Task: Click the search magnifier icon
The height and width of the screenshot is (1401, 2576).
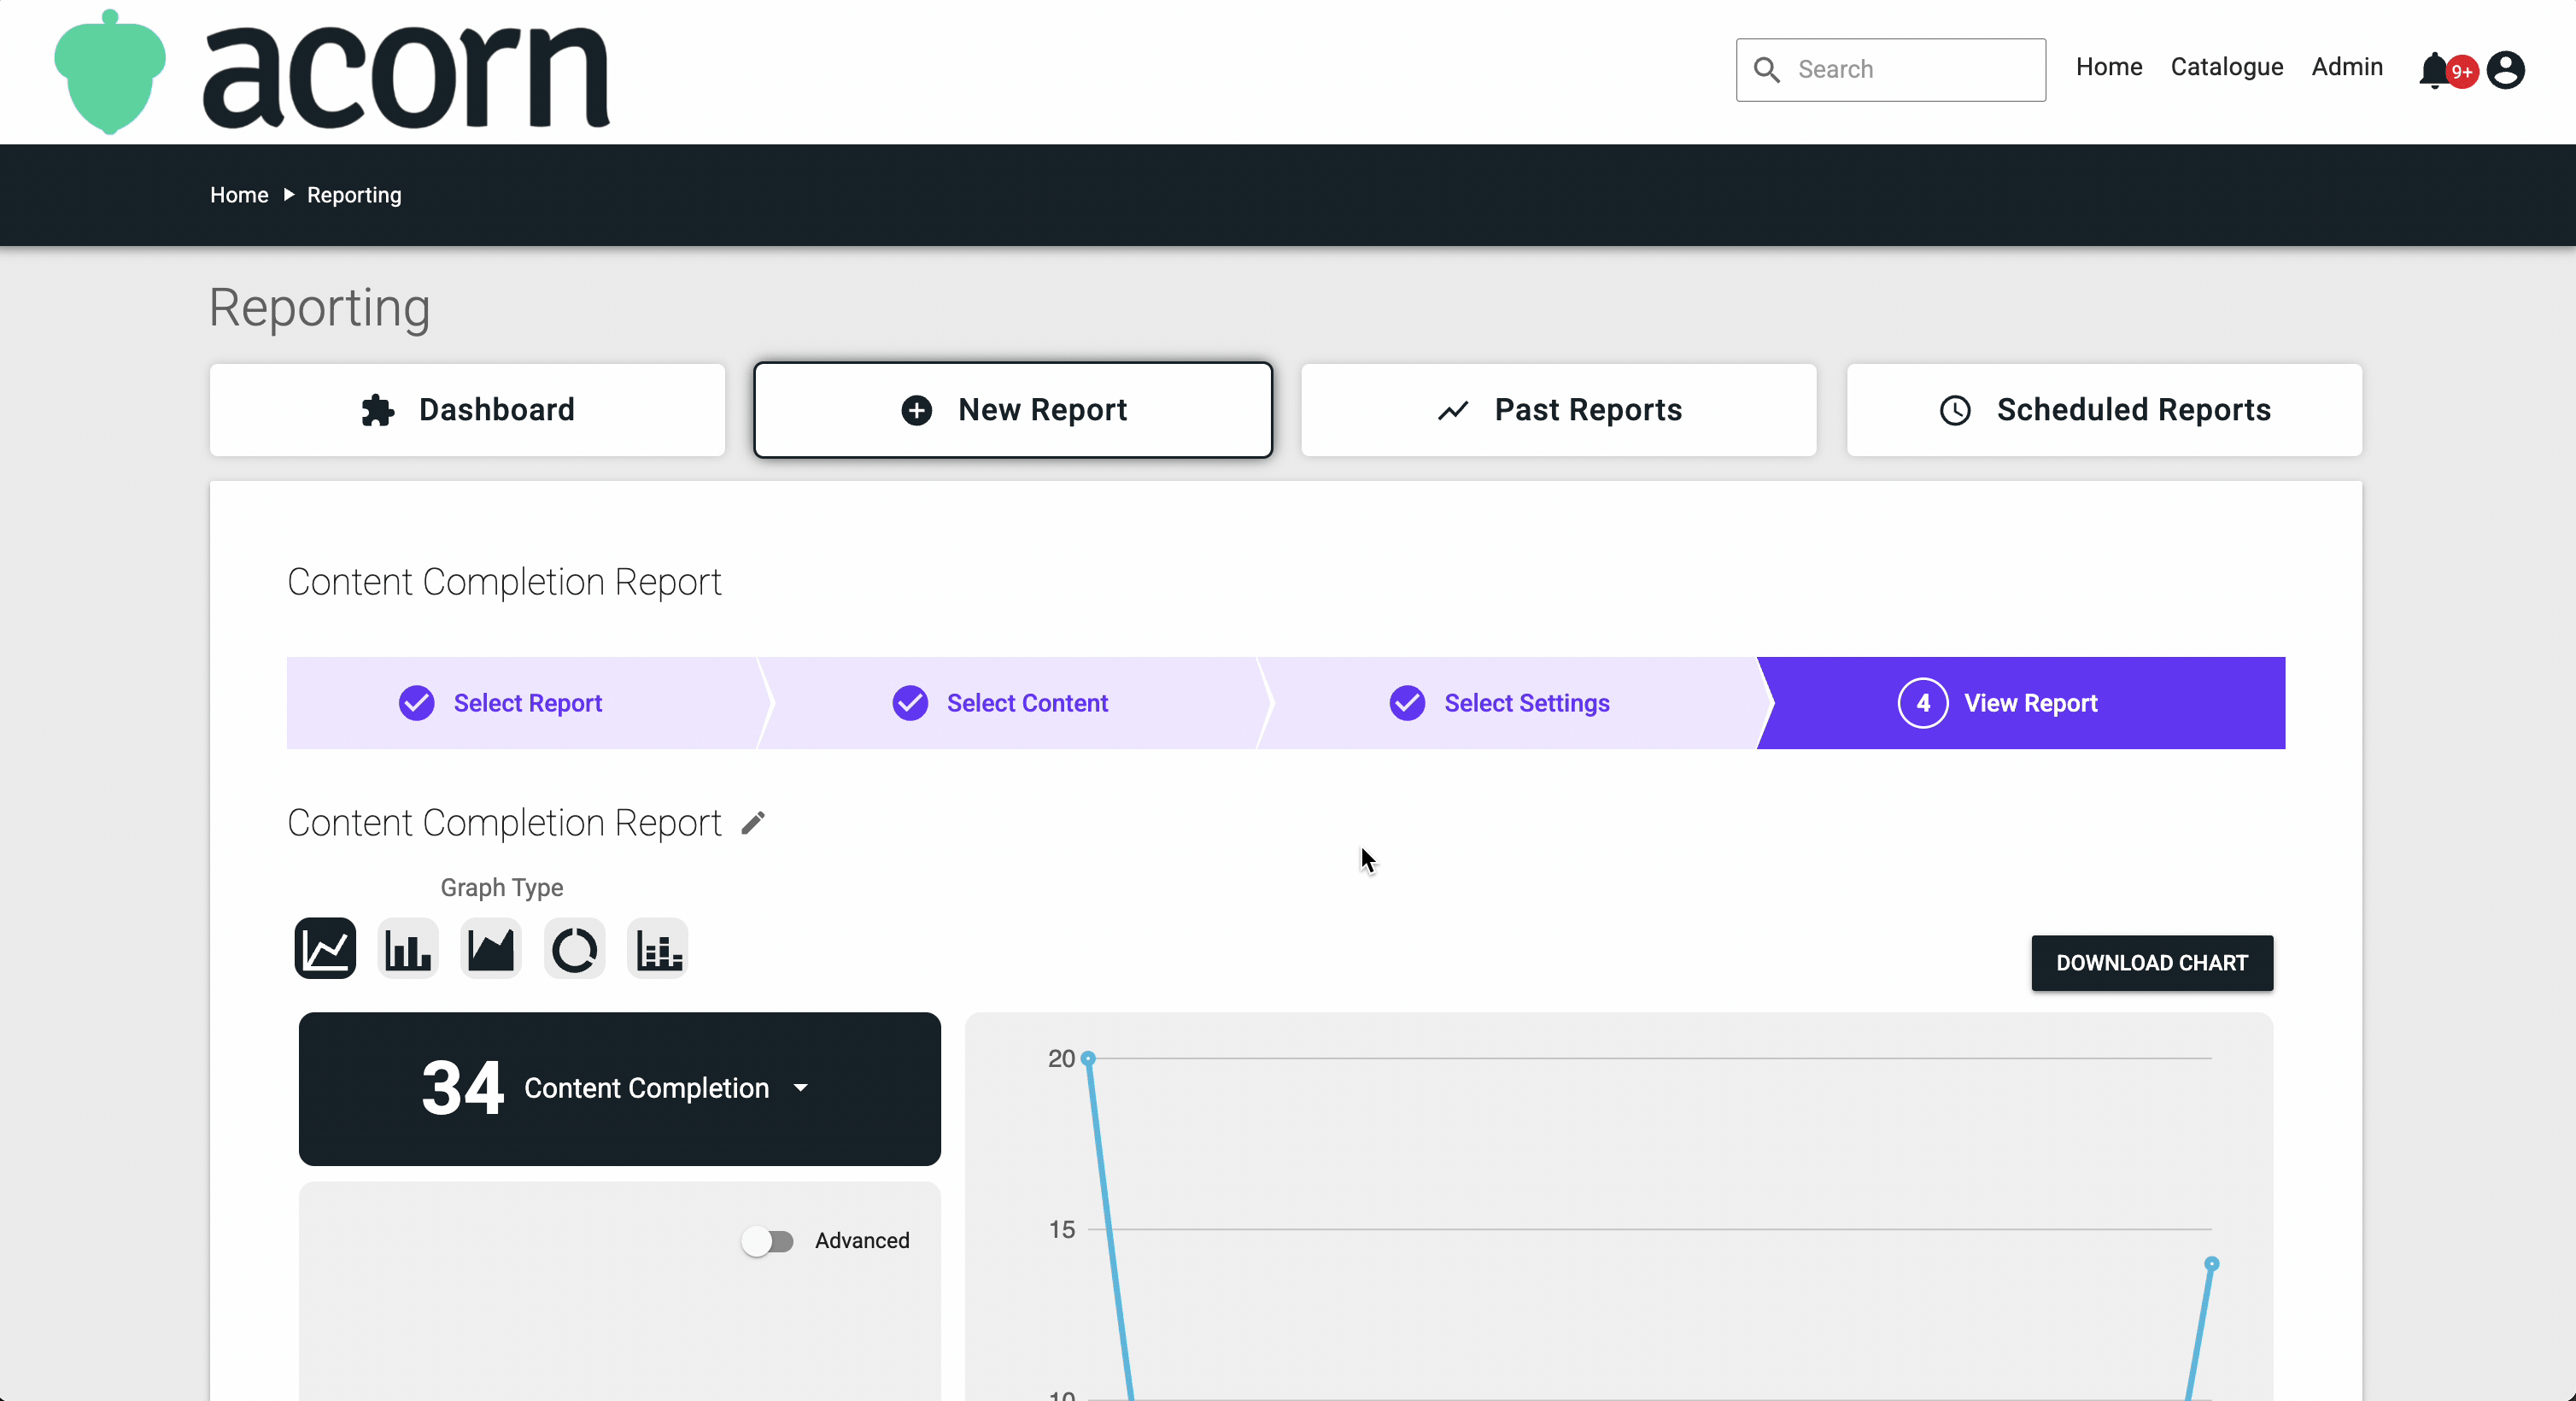Action: tap(1767, 70)
